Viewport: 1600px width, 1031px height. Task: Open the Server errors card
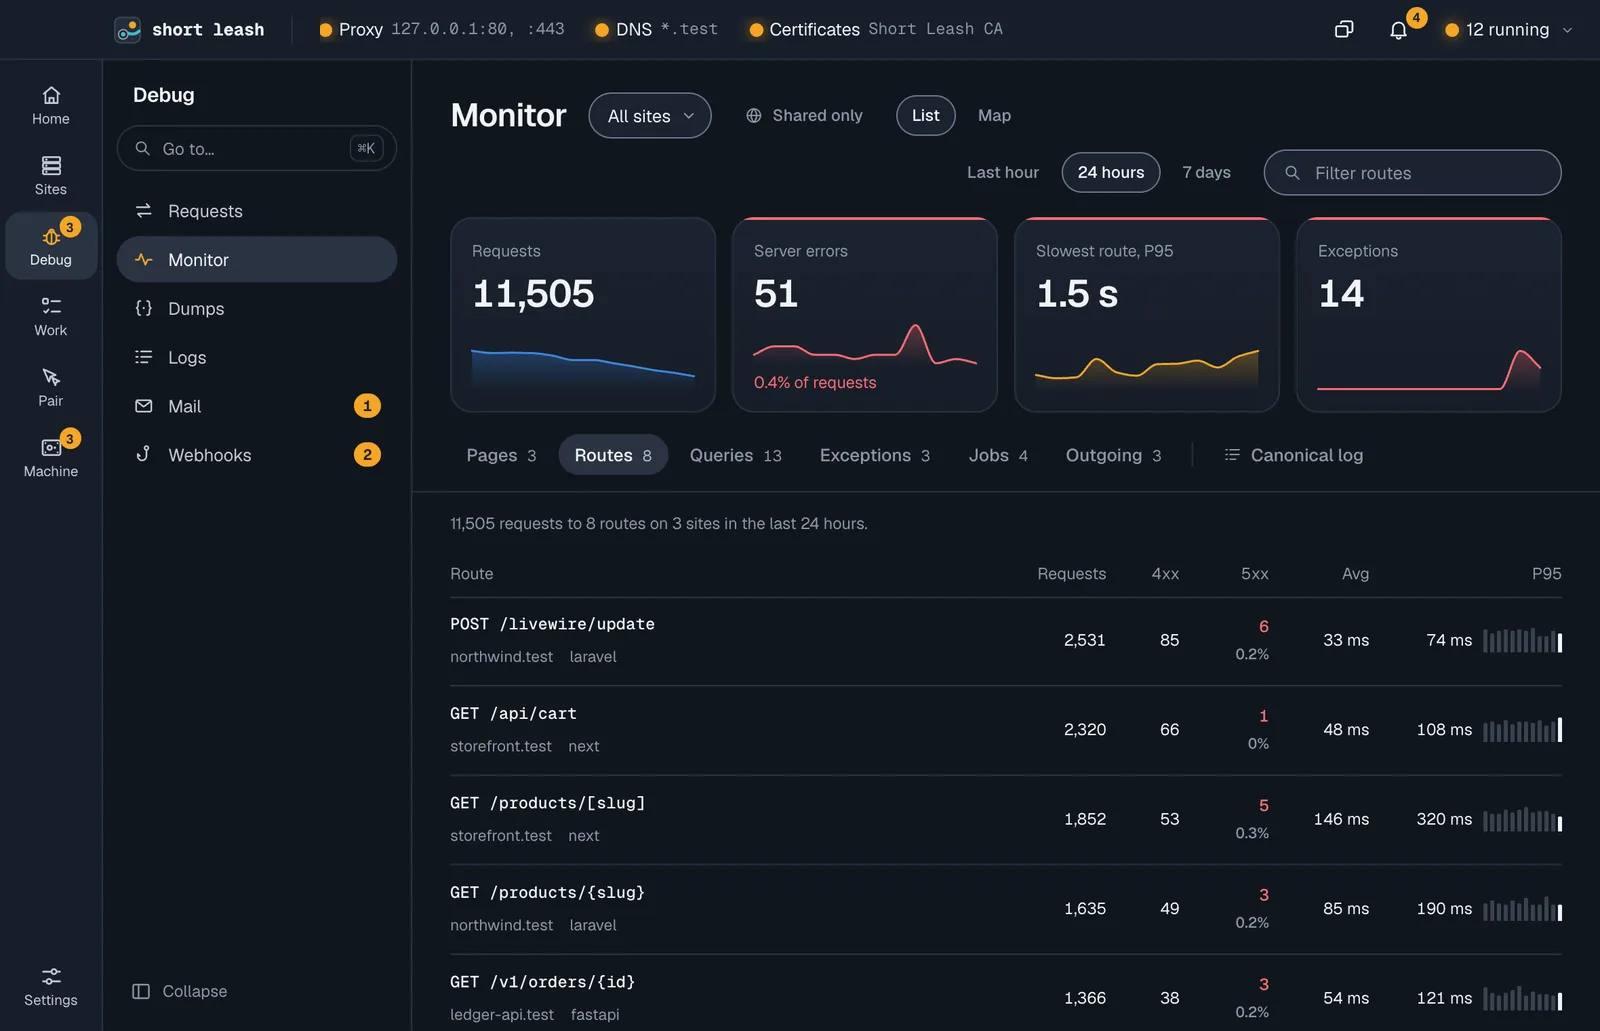click(x=865, y=314)
